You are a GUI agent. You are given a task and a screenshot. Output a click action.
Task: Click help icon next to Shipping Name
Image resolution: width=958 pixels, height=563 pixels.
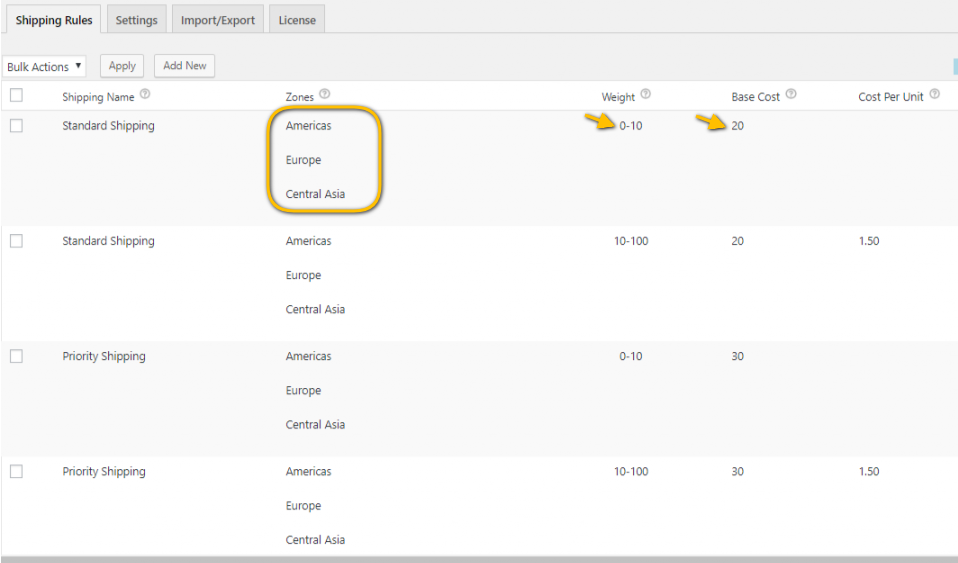tap(145, 94)
